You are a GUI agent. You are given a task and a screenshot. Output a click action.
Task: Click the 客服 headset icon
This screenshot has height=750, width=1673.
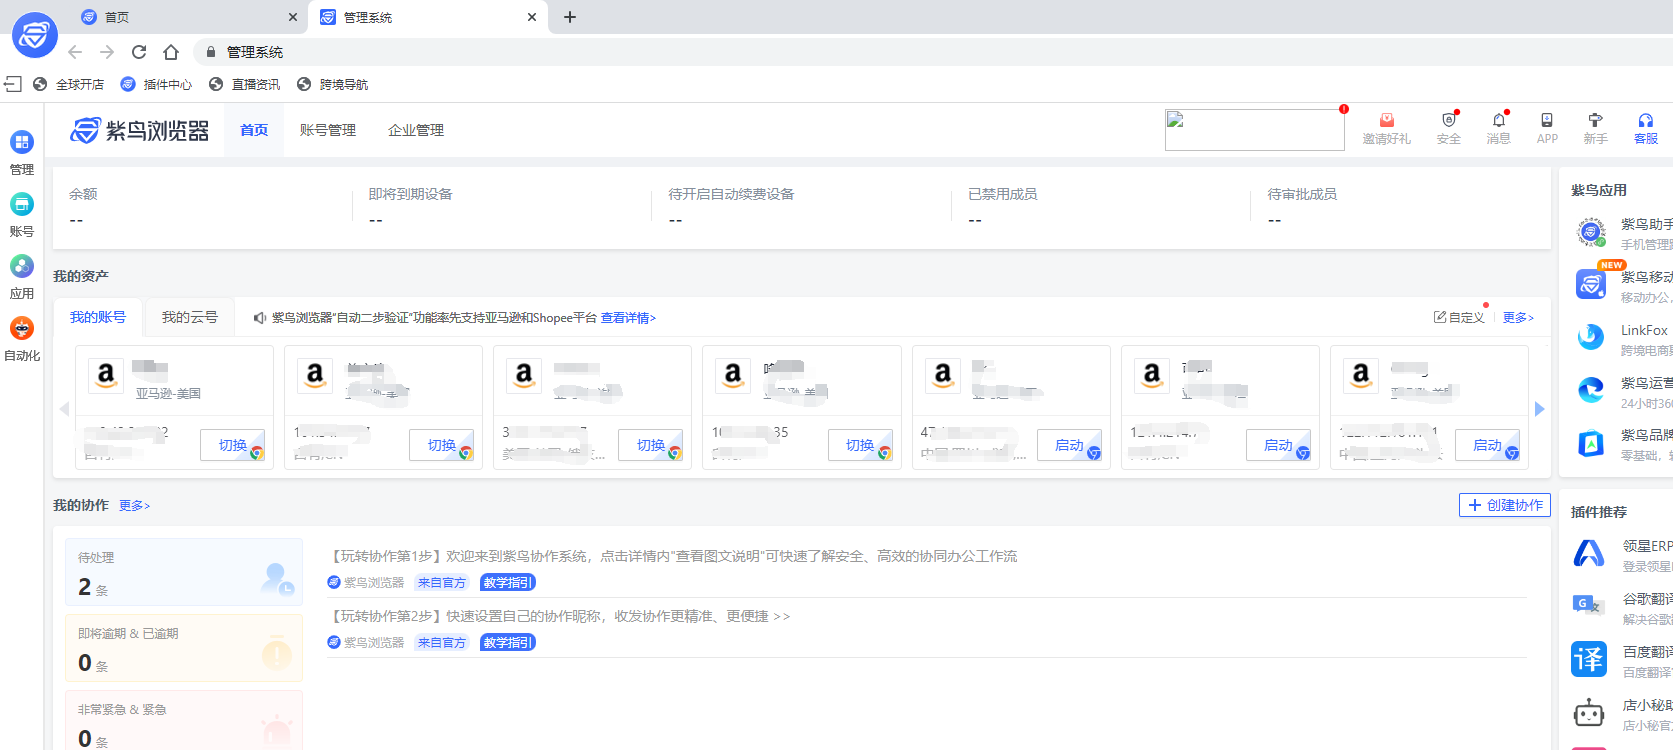pyautogui.click(x=1645, y=121)
